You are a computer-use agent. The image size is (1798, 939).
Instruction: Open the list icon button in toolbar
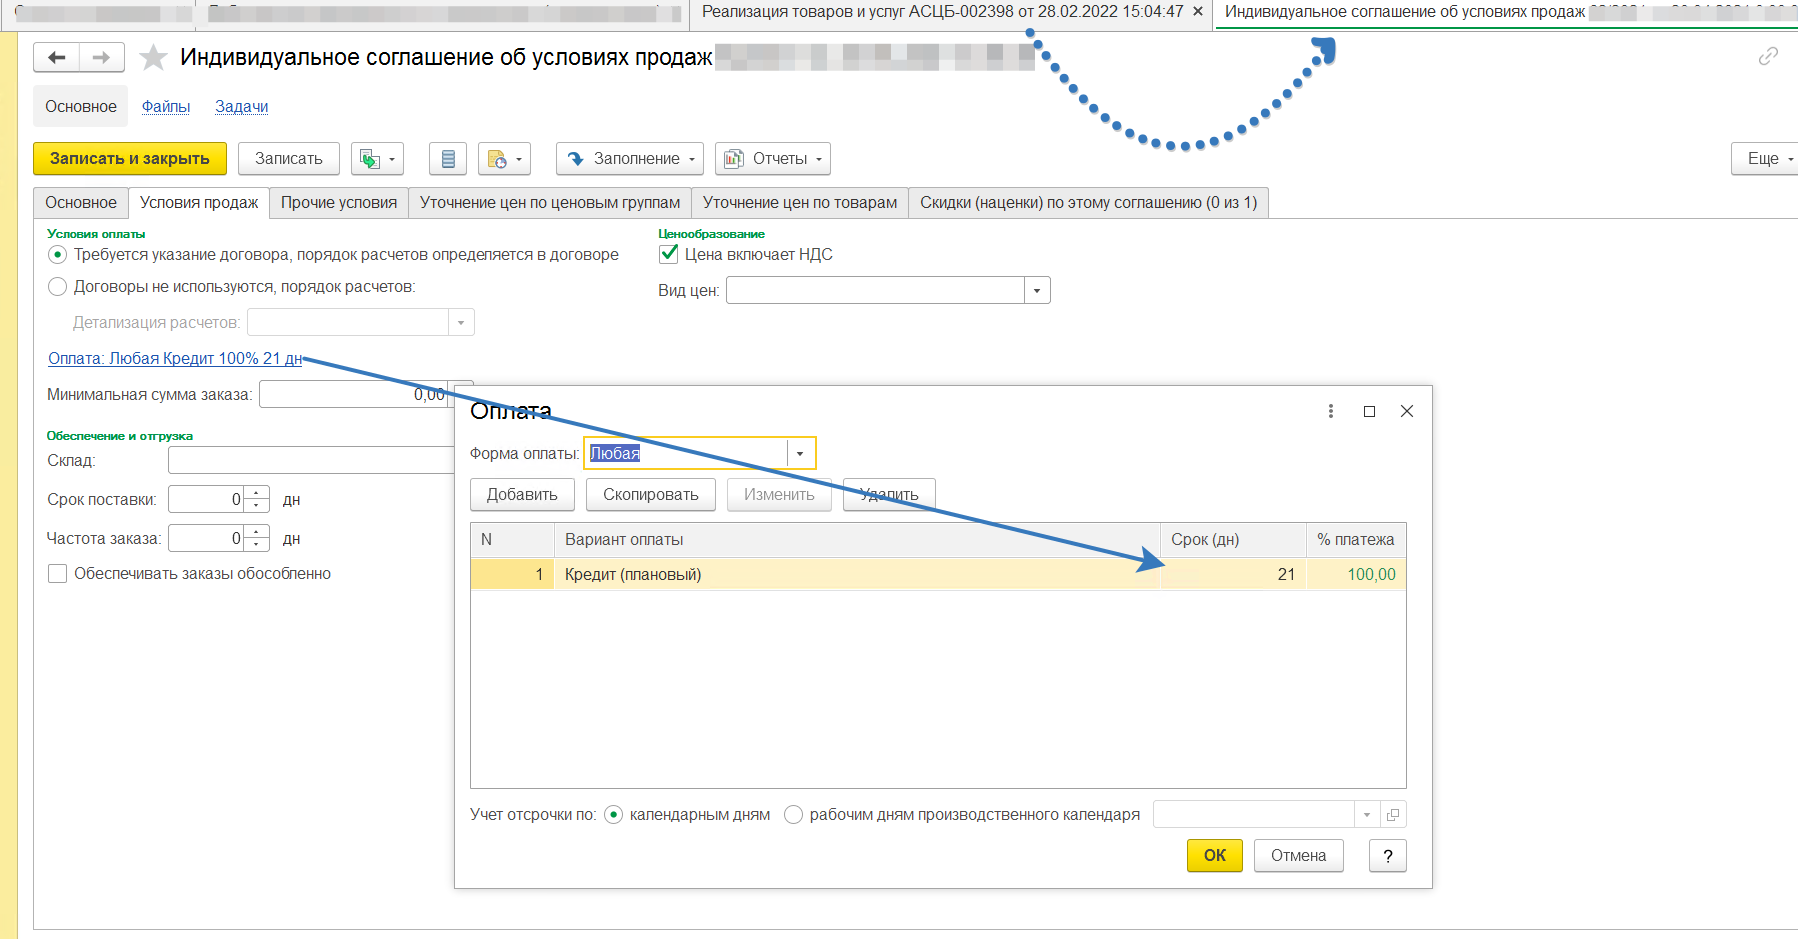tap(448, 159)
